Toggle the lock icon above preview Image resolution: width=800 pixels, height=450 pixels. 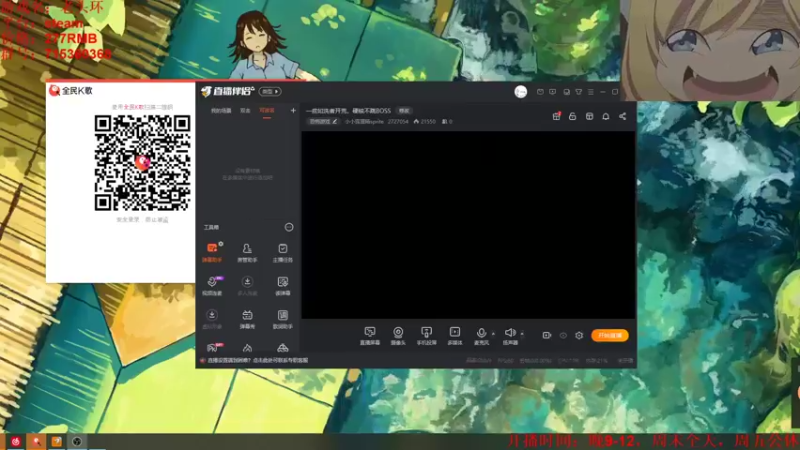pyautogui.click(x=572, y=116)
